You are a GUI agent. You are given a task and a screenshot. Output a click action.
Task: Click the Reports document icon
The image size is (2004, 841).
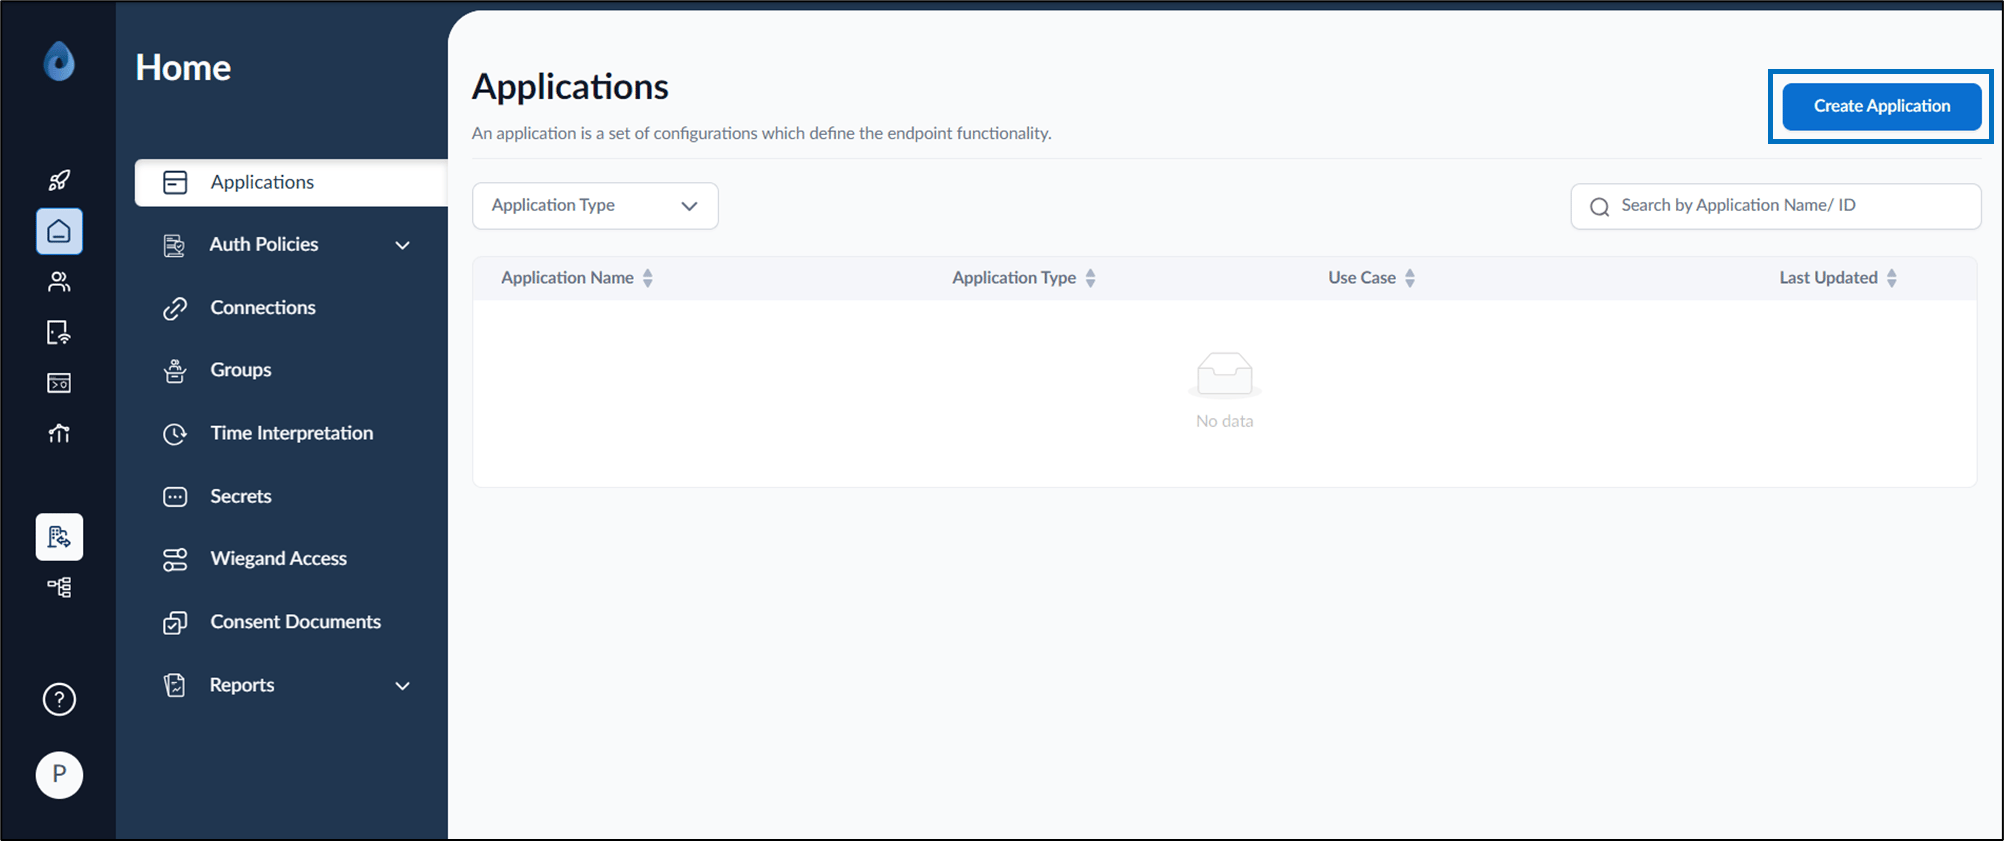[175, 685]
